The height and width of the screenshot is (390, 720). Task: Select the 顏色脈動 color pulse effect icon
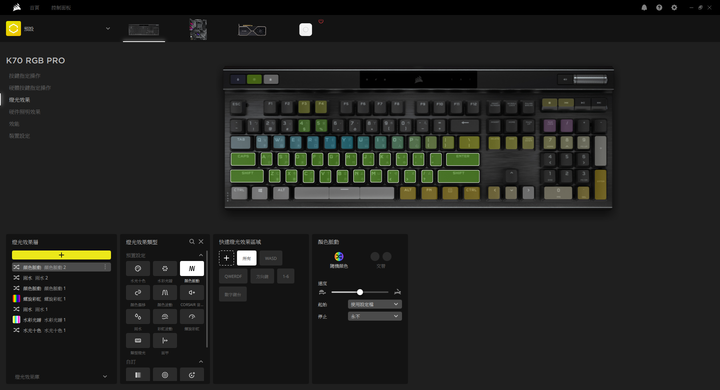[x=192, y=268]
